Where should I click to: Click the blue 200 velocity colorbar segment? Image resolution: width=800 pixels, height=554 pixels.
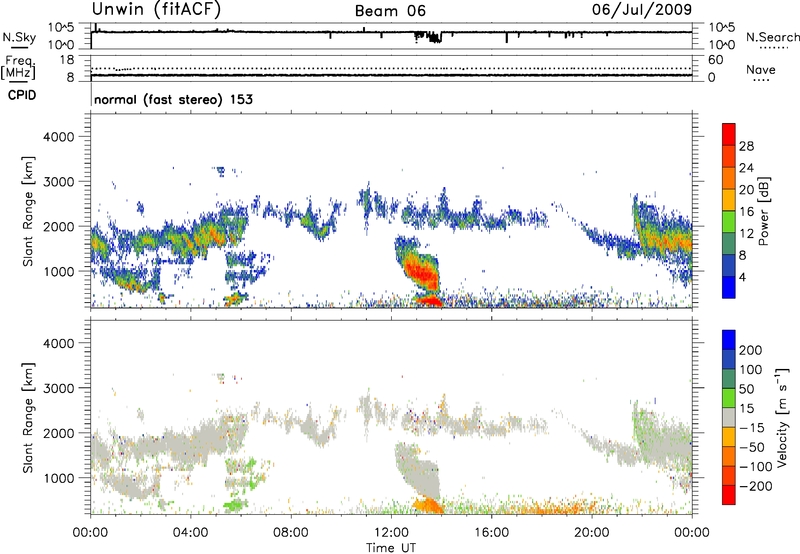(729, 340)
